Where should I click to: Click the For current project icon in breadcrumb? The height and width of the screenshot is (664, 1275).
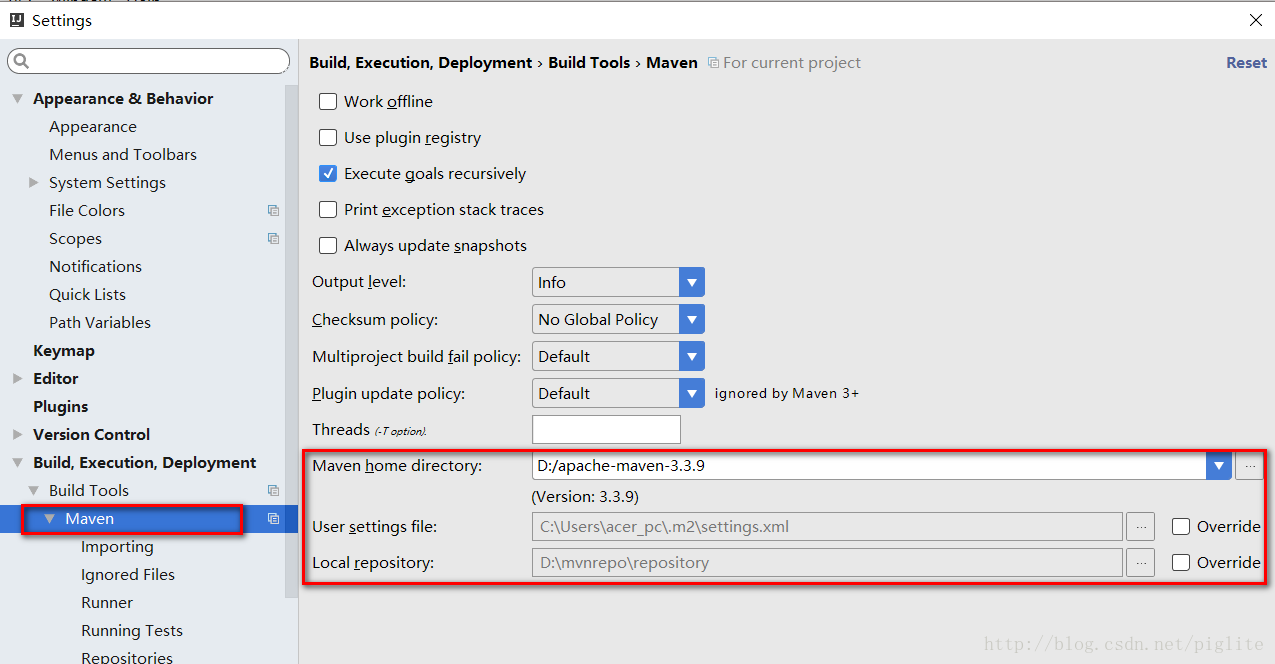click(x=713, y=62)
